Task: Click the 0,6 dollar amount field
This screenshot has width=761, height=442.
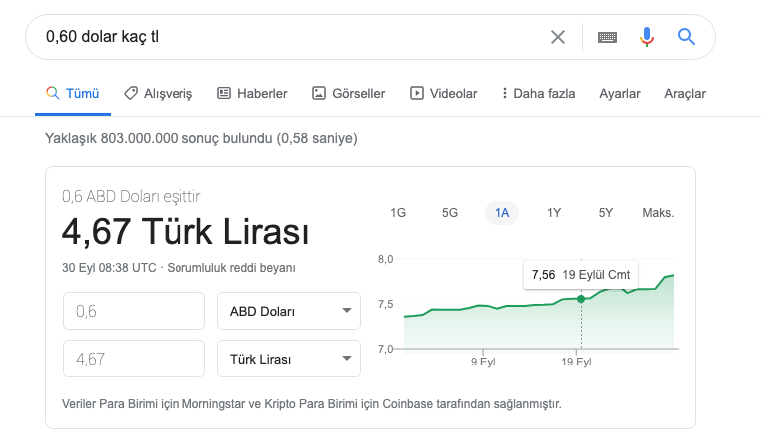Action: (x=134, y=311)
